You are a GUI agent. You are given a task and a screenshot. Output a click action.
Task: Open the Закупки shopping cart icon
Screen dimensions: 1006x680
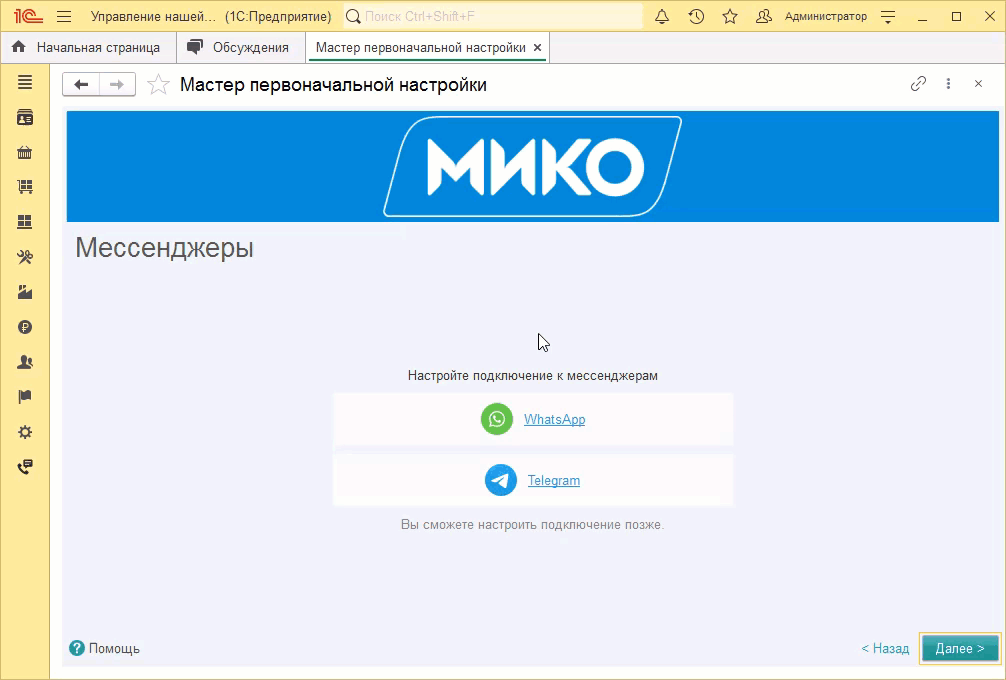(x=26, y=186)
